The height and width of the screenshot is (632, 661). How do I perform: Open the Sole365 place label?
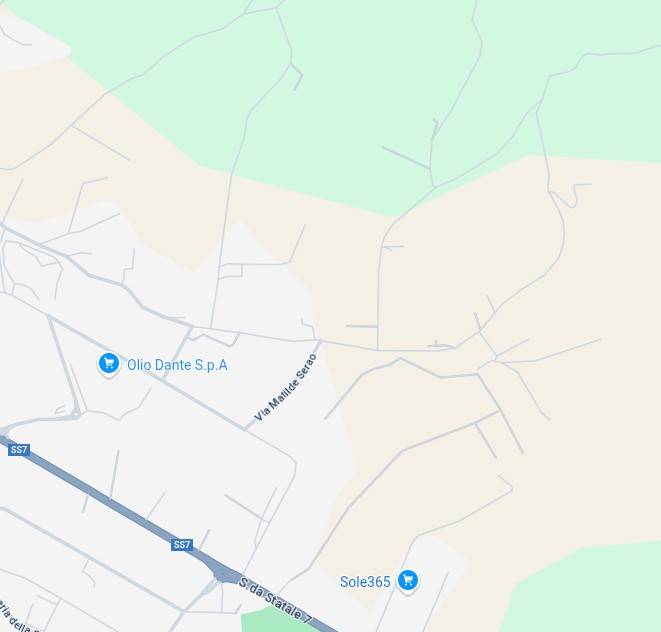pos(365,582)
